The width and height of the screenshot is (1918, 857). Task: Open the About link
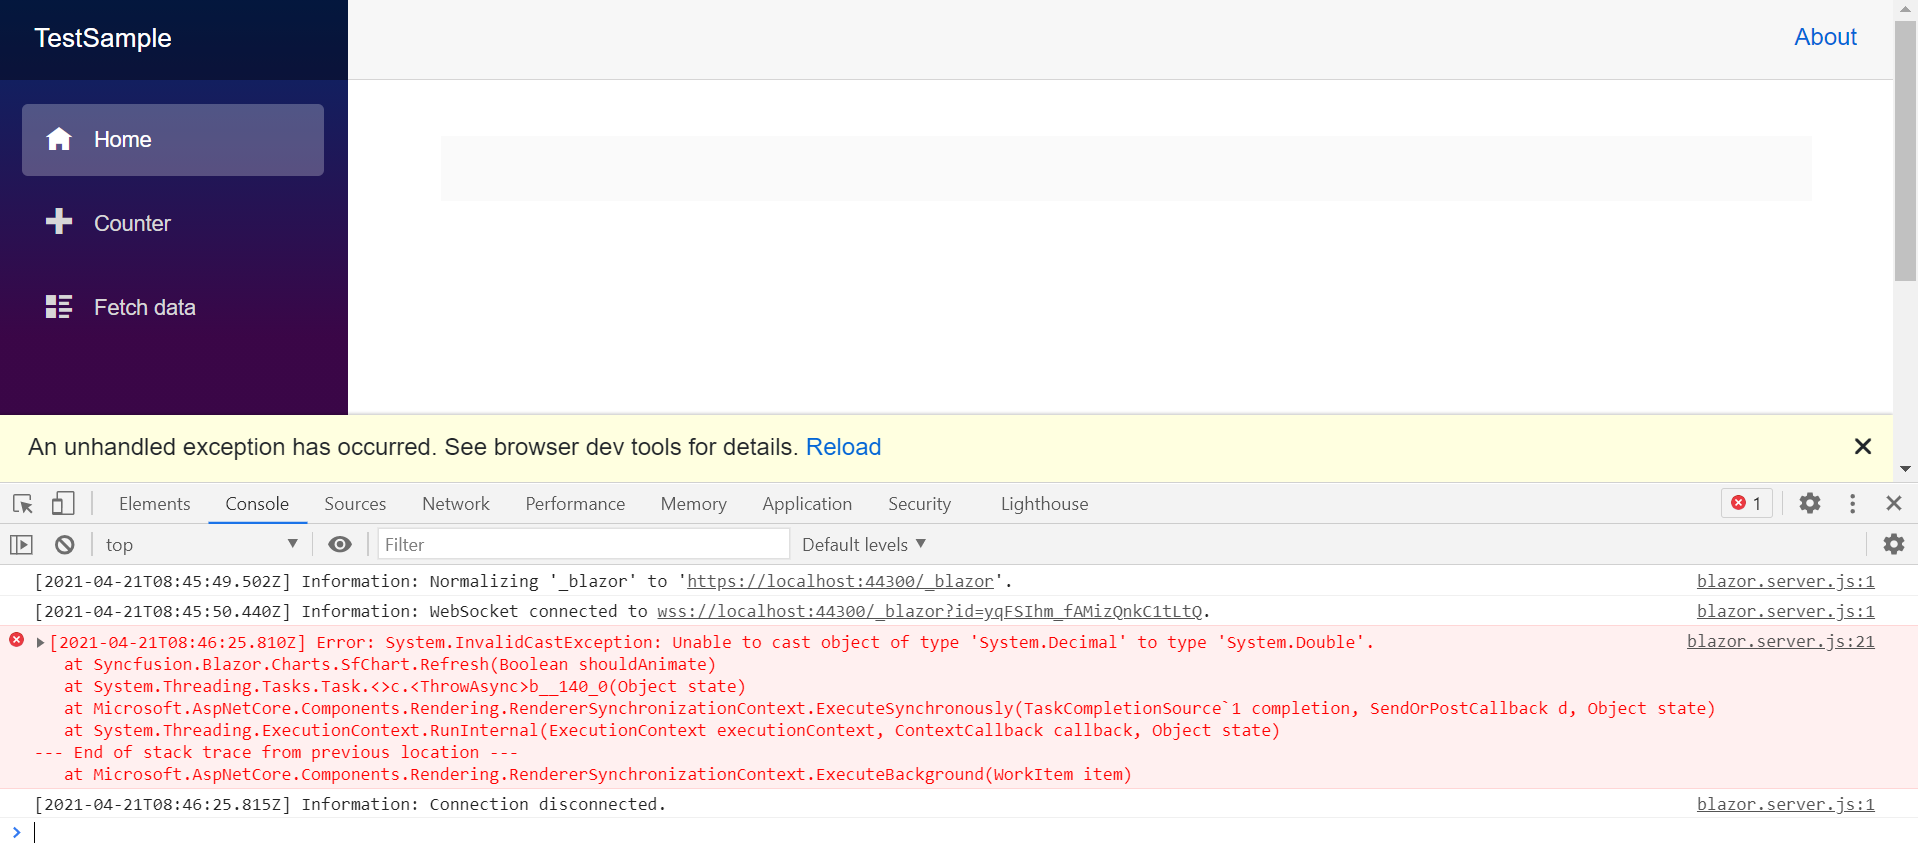coord(1824,38)
